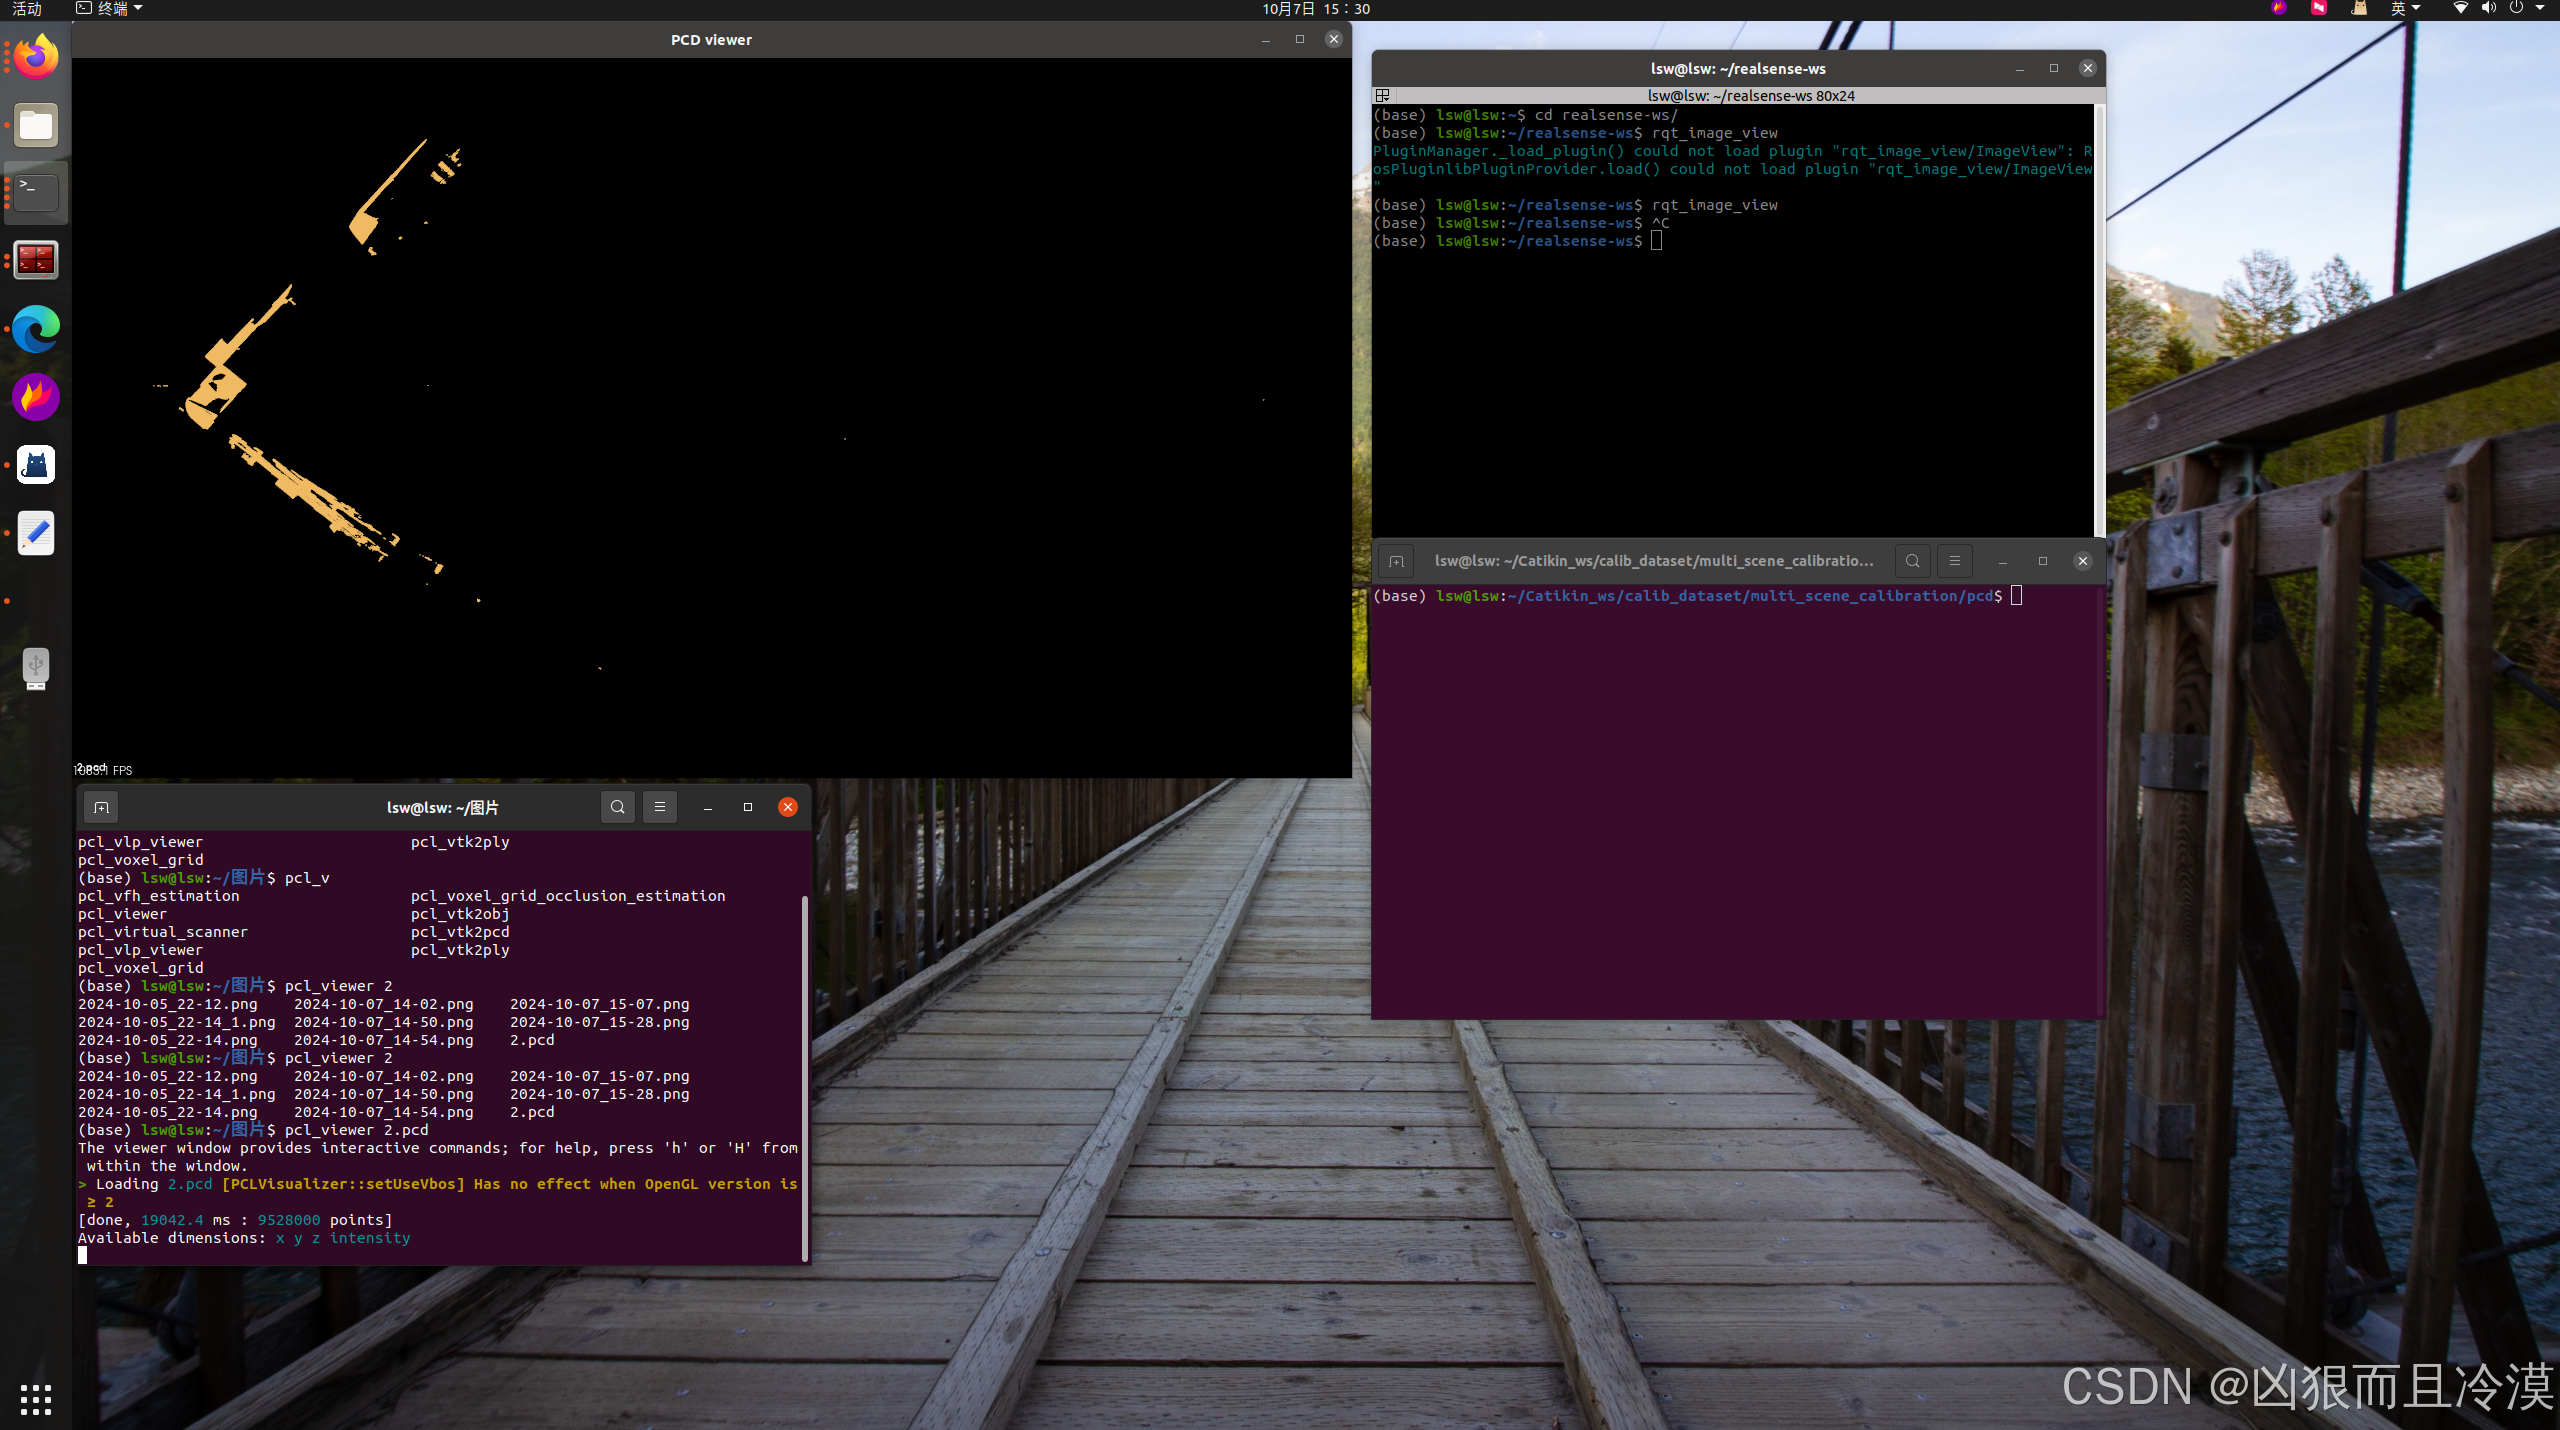The width and height of the screenshot is (2560, 1430).
Task: Click the date and time clock
Action: tap(1315, 9)
